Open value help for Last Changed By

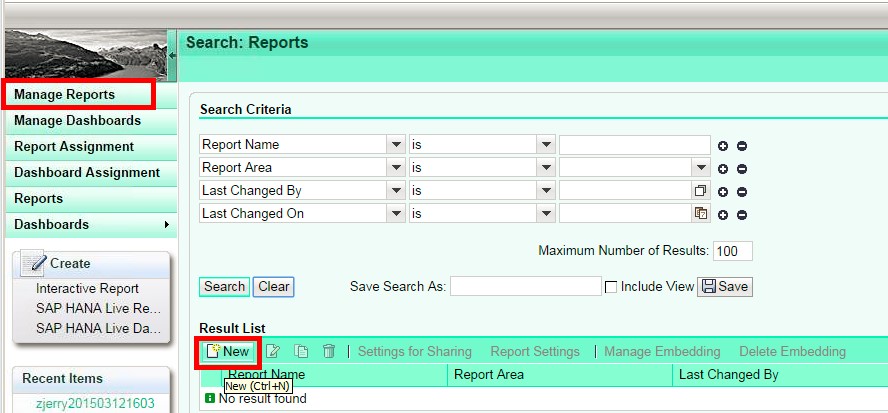(x=701, y=191)
